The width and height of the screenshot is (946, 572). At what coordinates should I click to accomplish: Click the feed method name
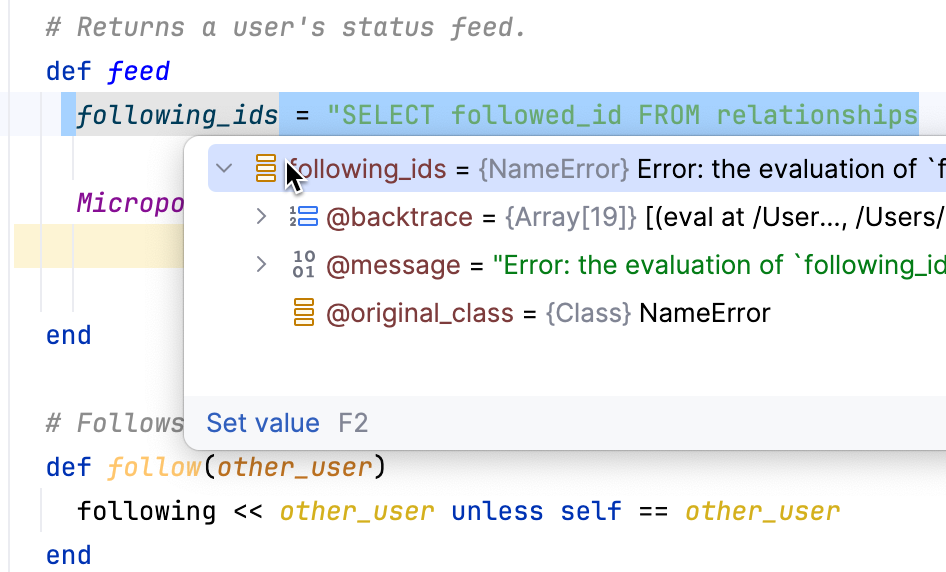tap(139, 72)
